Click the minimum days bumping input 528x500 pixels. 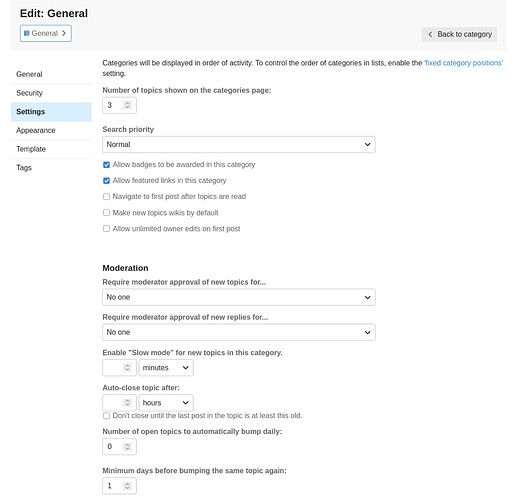click(x=119, y=486)
